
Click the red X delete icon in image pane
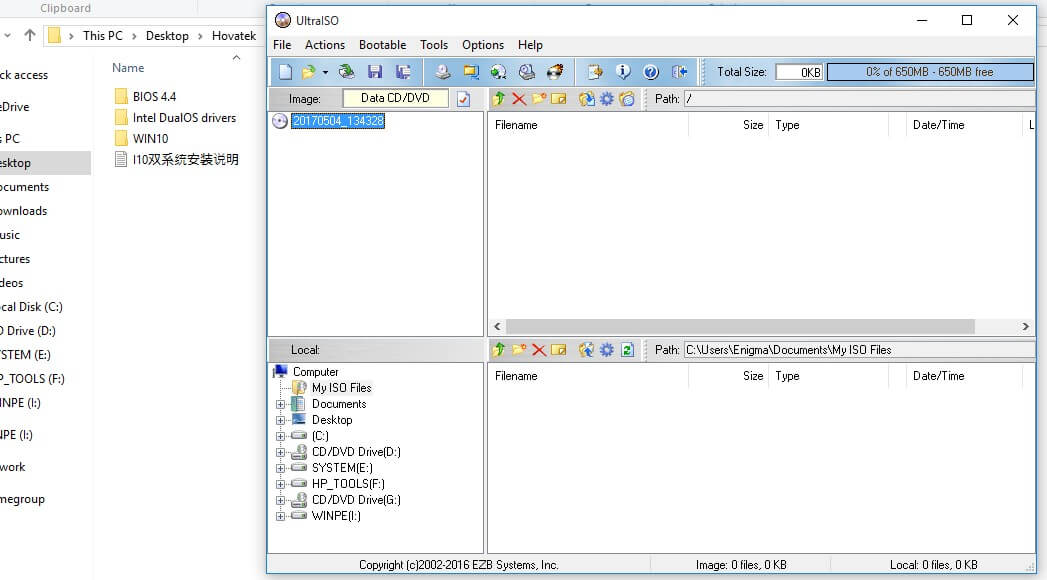519,99
